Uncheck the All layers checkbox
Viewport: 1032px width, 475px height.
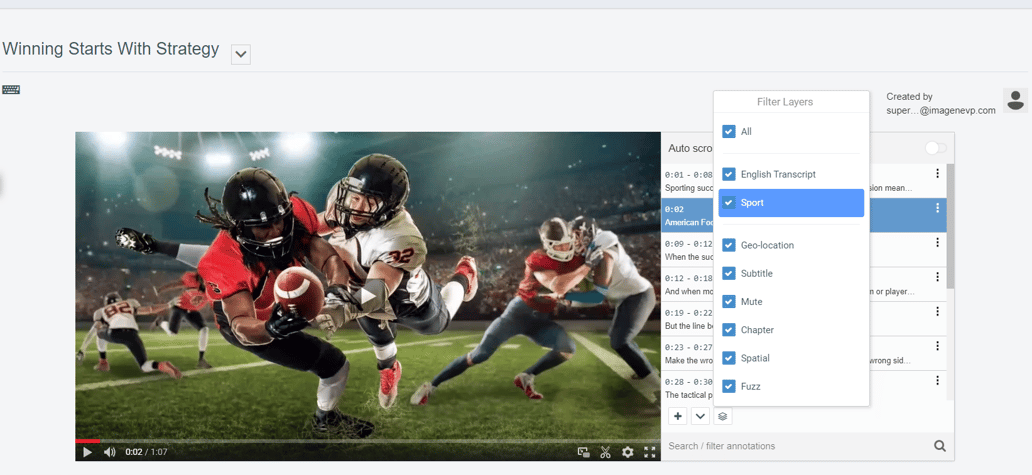tap(729, 132)
